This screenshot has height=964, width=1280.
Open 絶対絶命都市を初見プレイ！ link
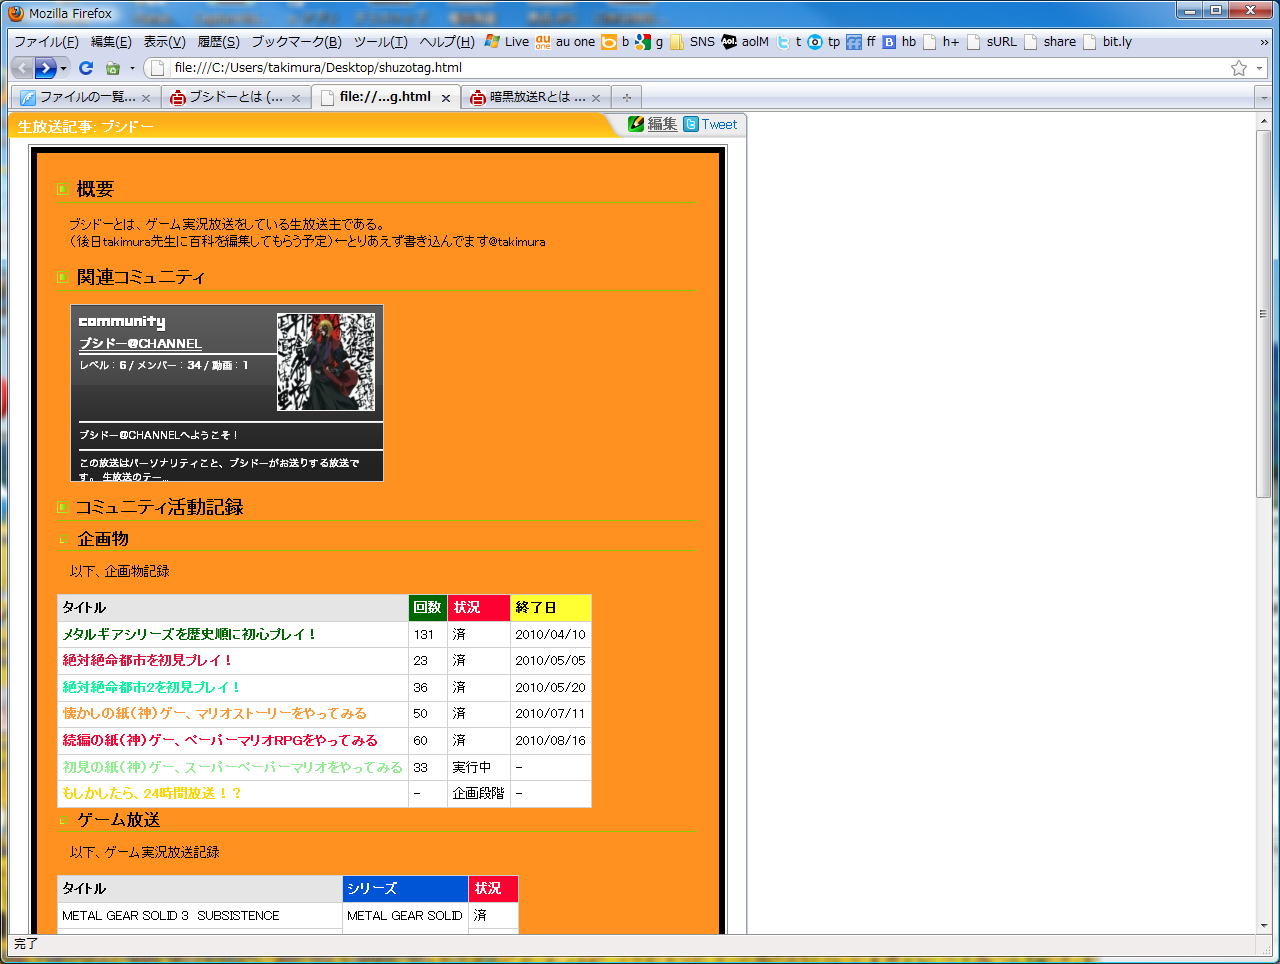[147, 660]
